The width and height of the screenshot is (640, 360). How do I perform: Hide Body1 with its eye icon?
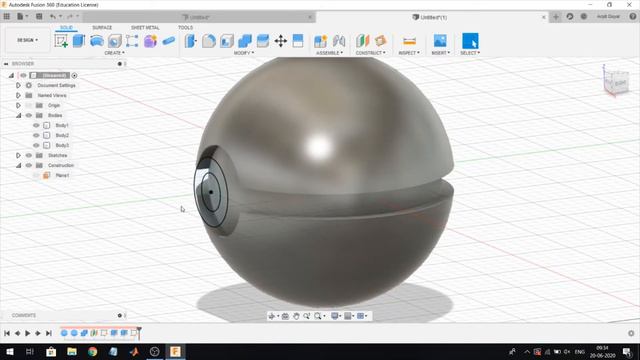(x=36, y=125)
